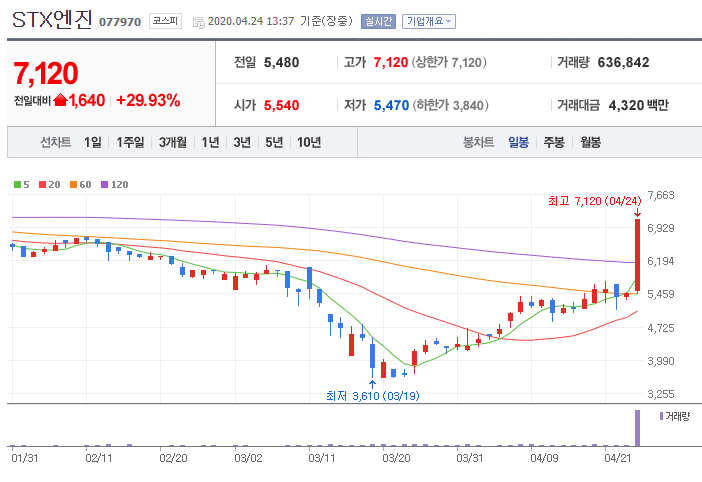Screen dimensions: 702x482
Task: Click the 시가 value 5,540
Action: click(281, 105)
